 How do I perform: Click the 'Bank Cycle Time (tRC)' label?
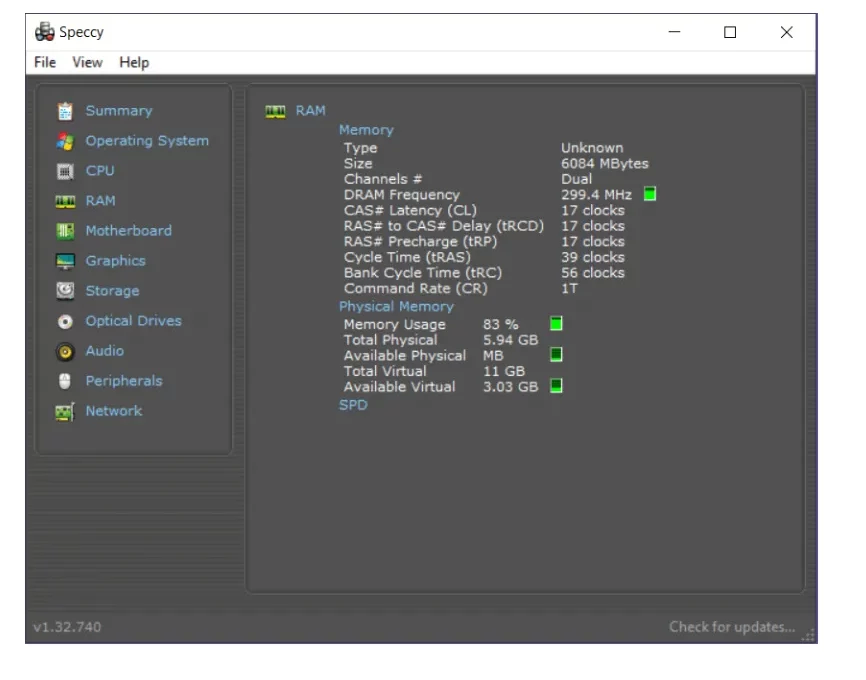423,273
